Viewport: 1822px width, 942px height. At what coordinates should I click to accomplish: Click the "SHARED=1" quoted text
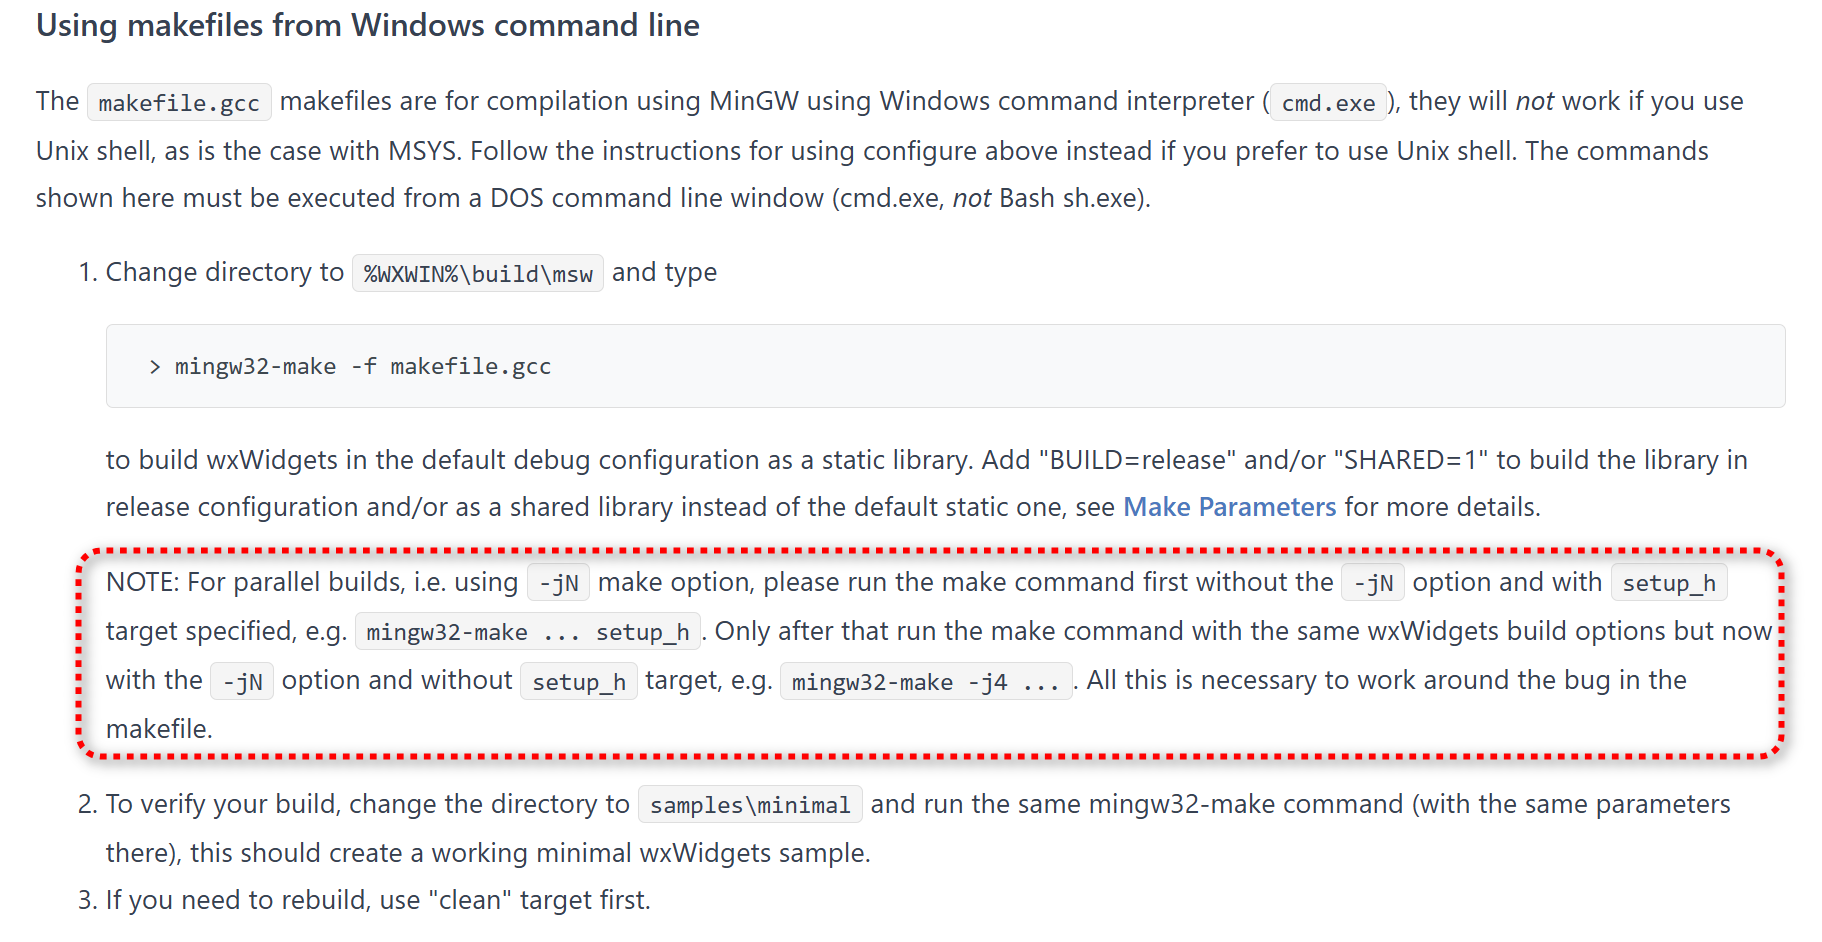(1415, 460)
